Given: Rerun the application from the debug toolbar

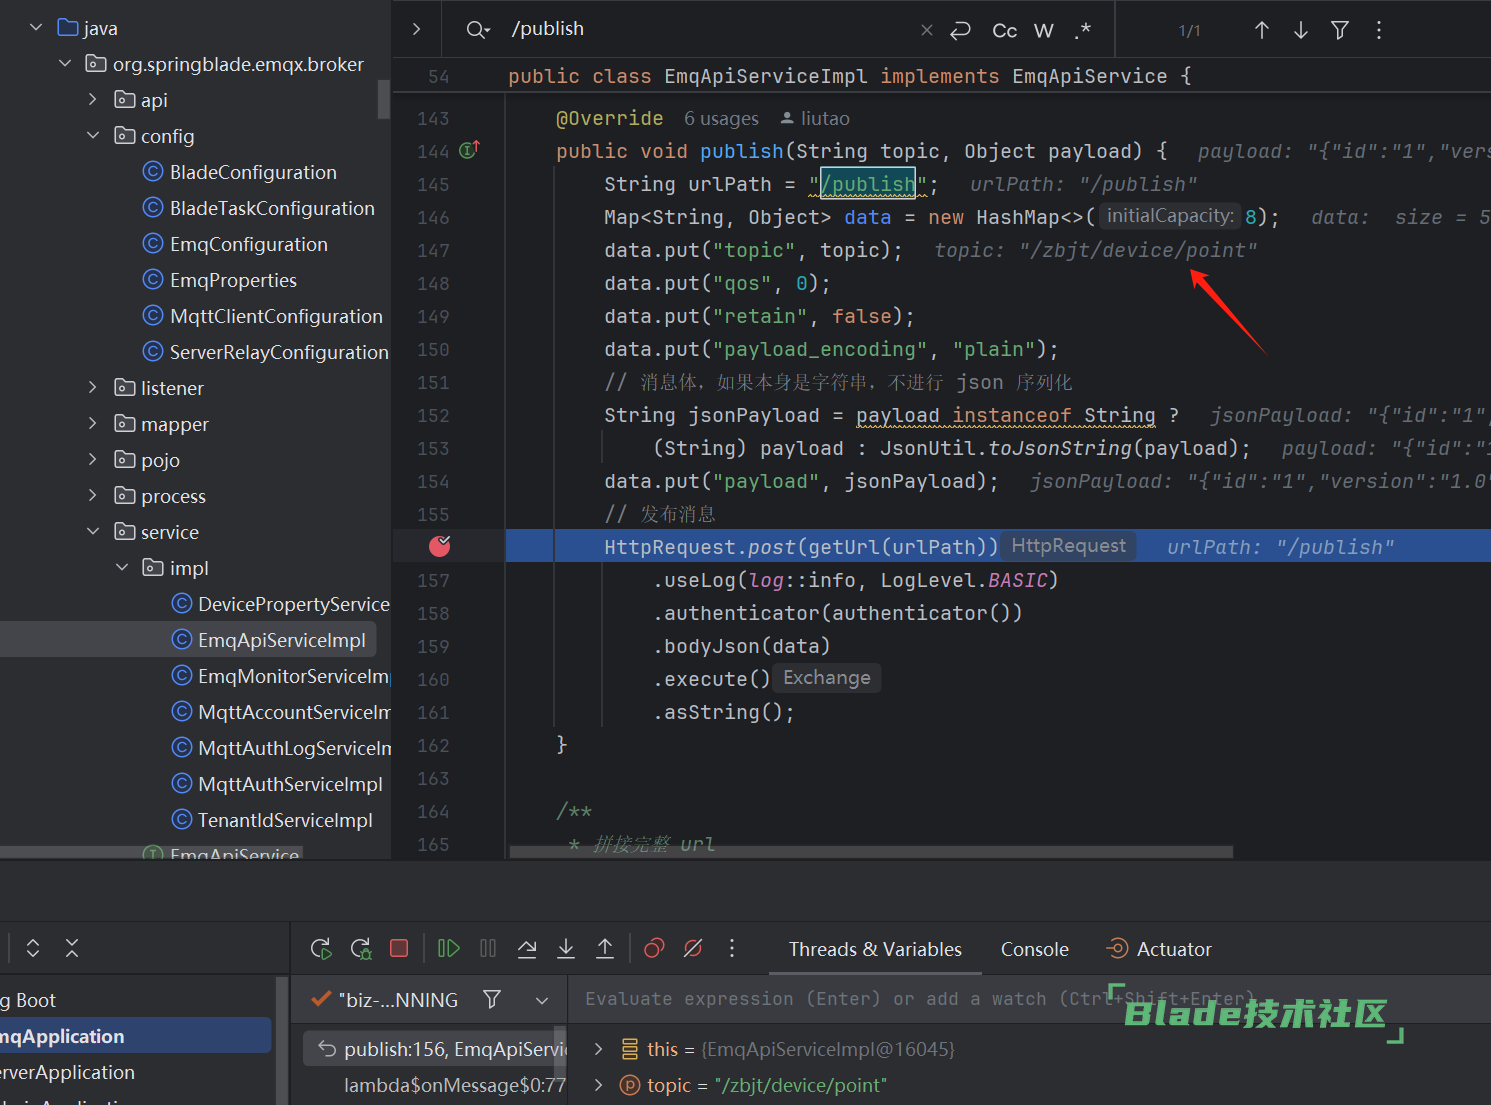Looking at the screenshot, I should pyautogui.click(x=321, y=949).
